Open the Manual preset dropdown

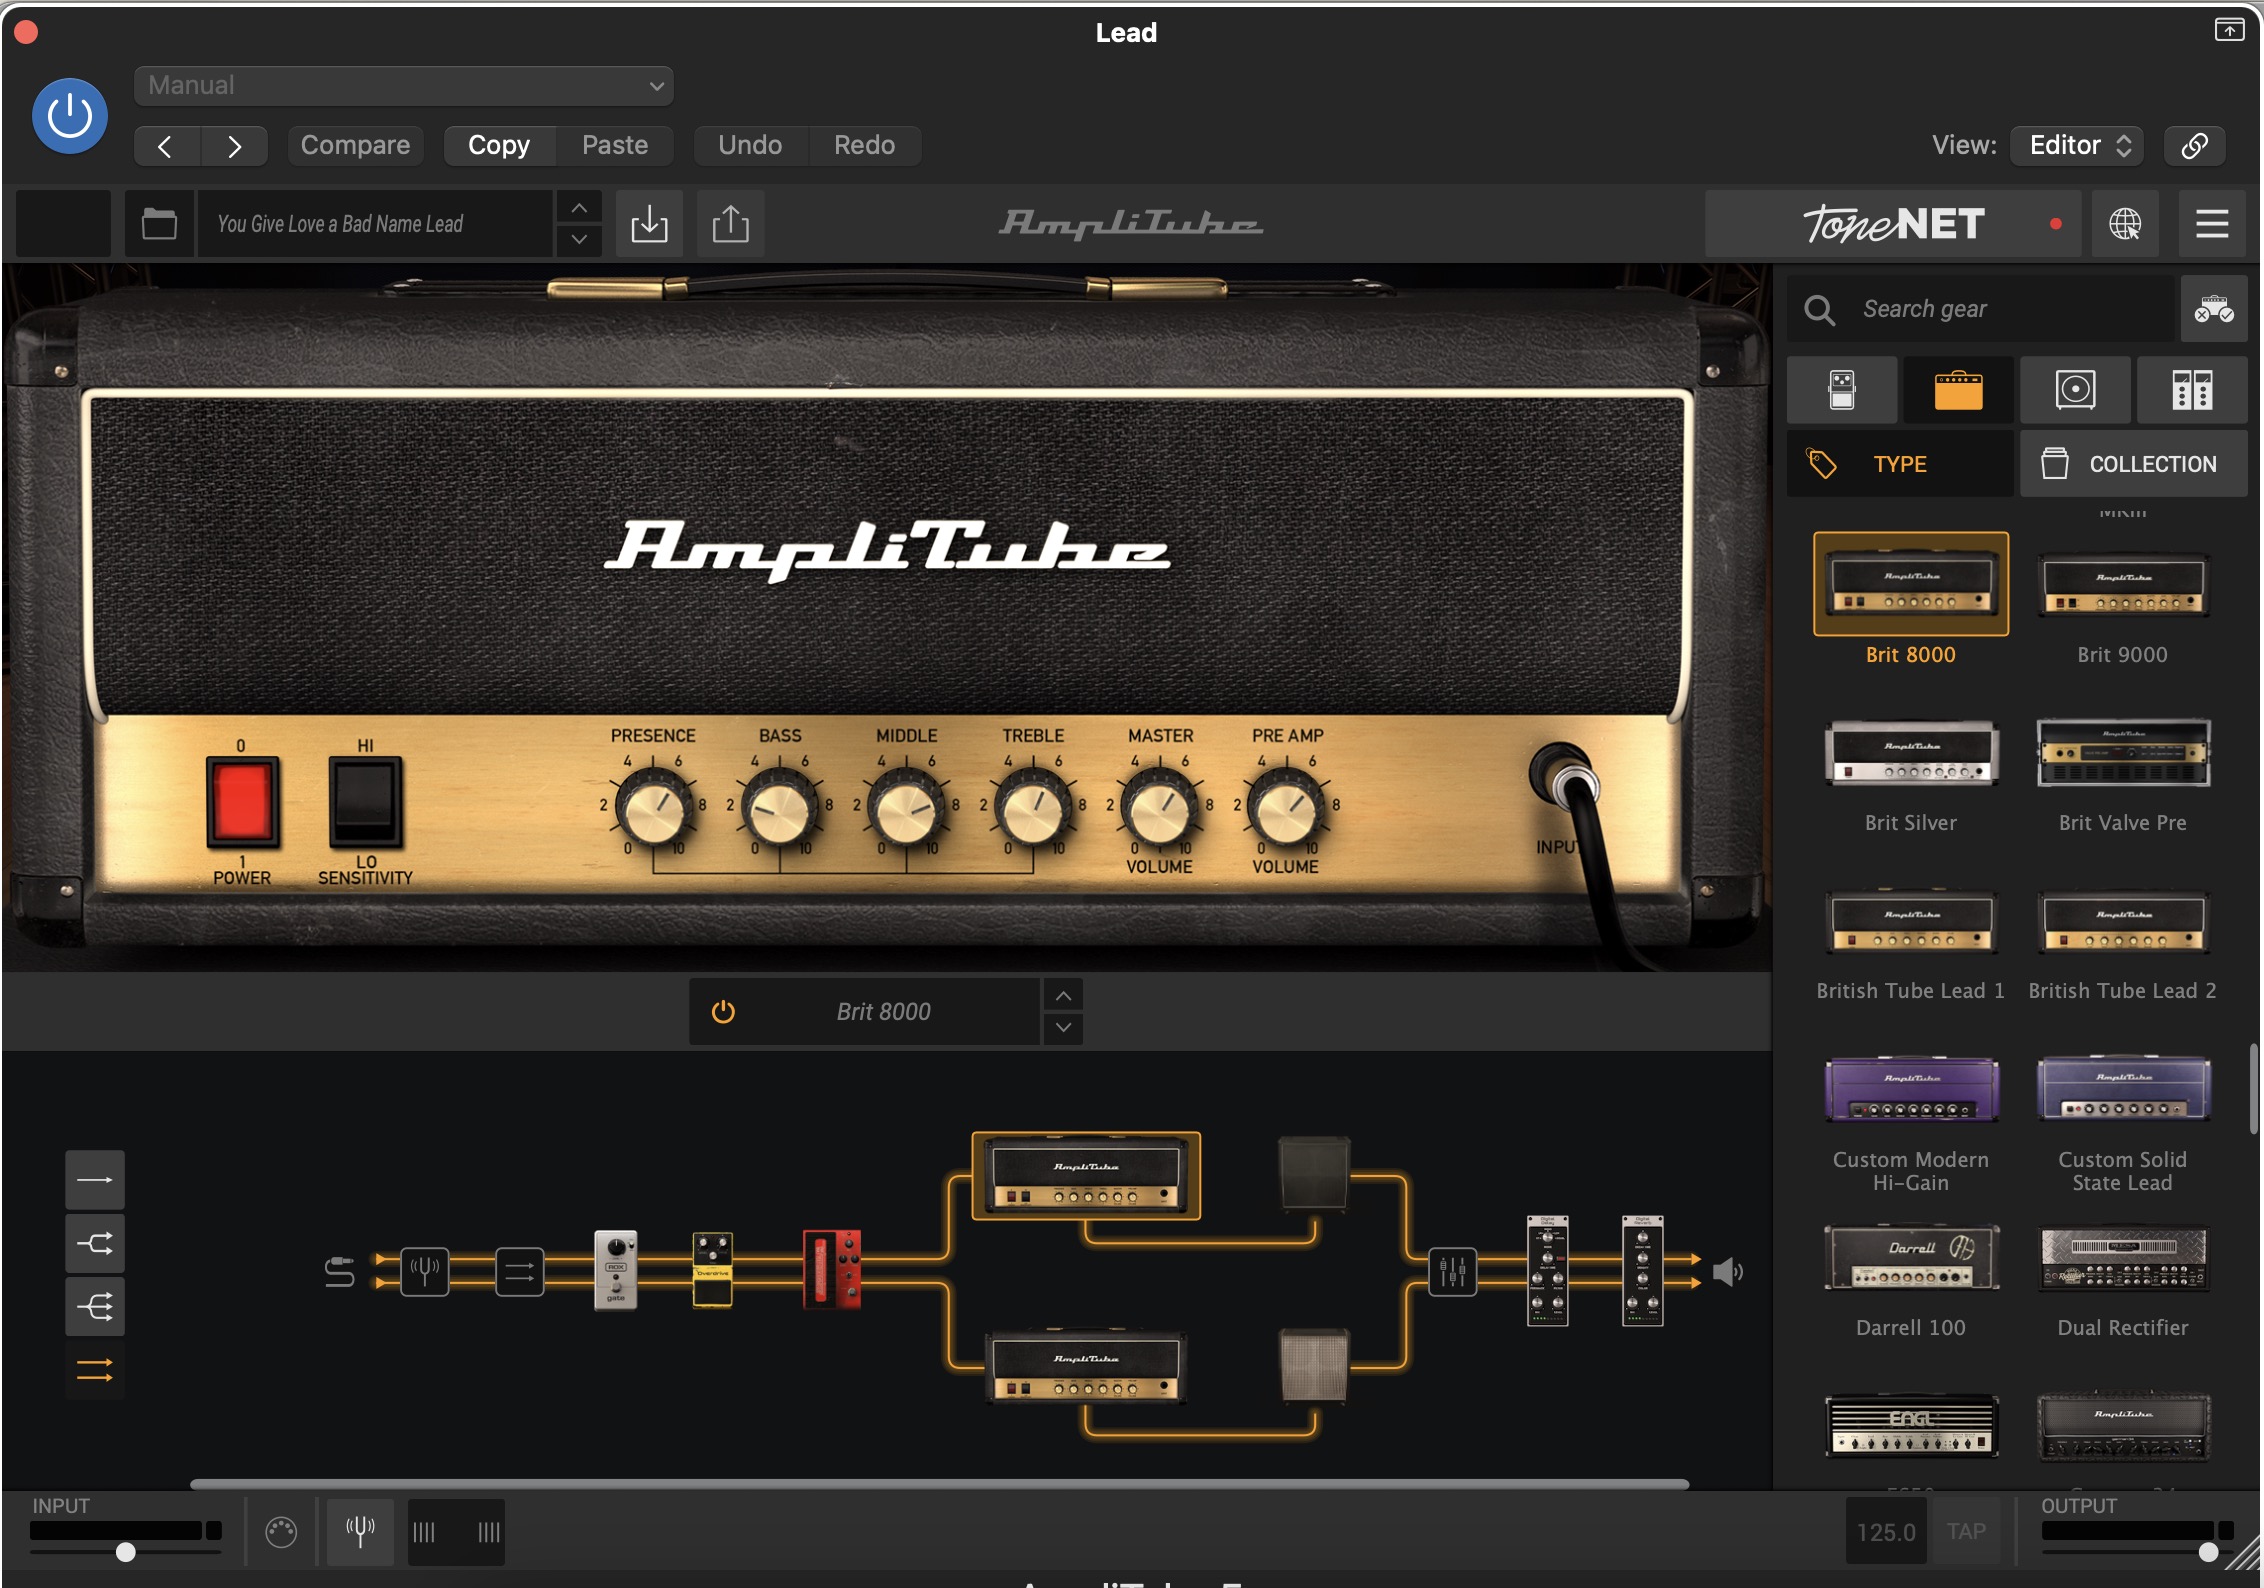pyautogui.click(x=404, y=86)
